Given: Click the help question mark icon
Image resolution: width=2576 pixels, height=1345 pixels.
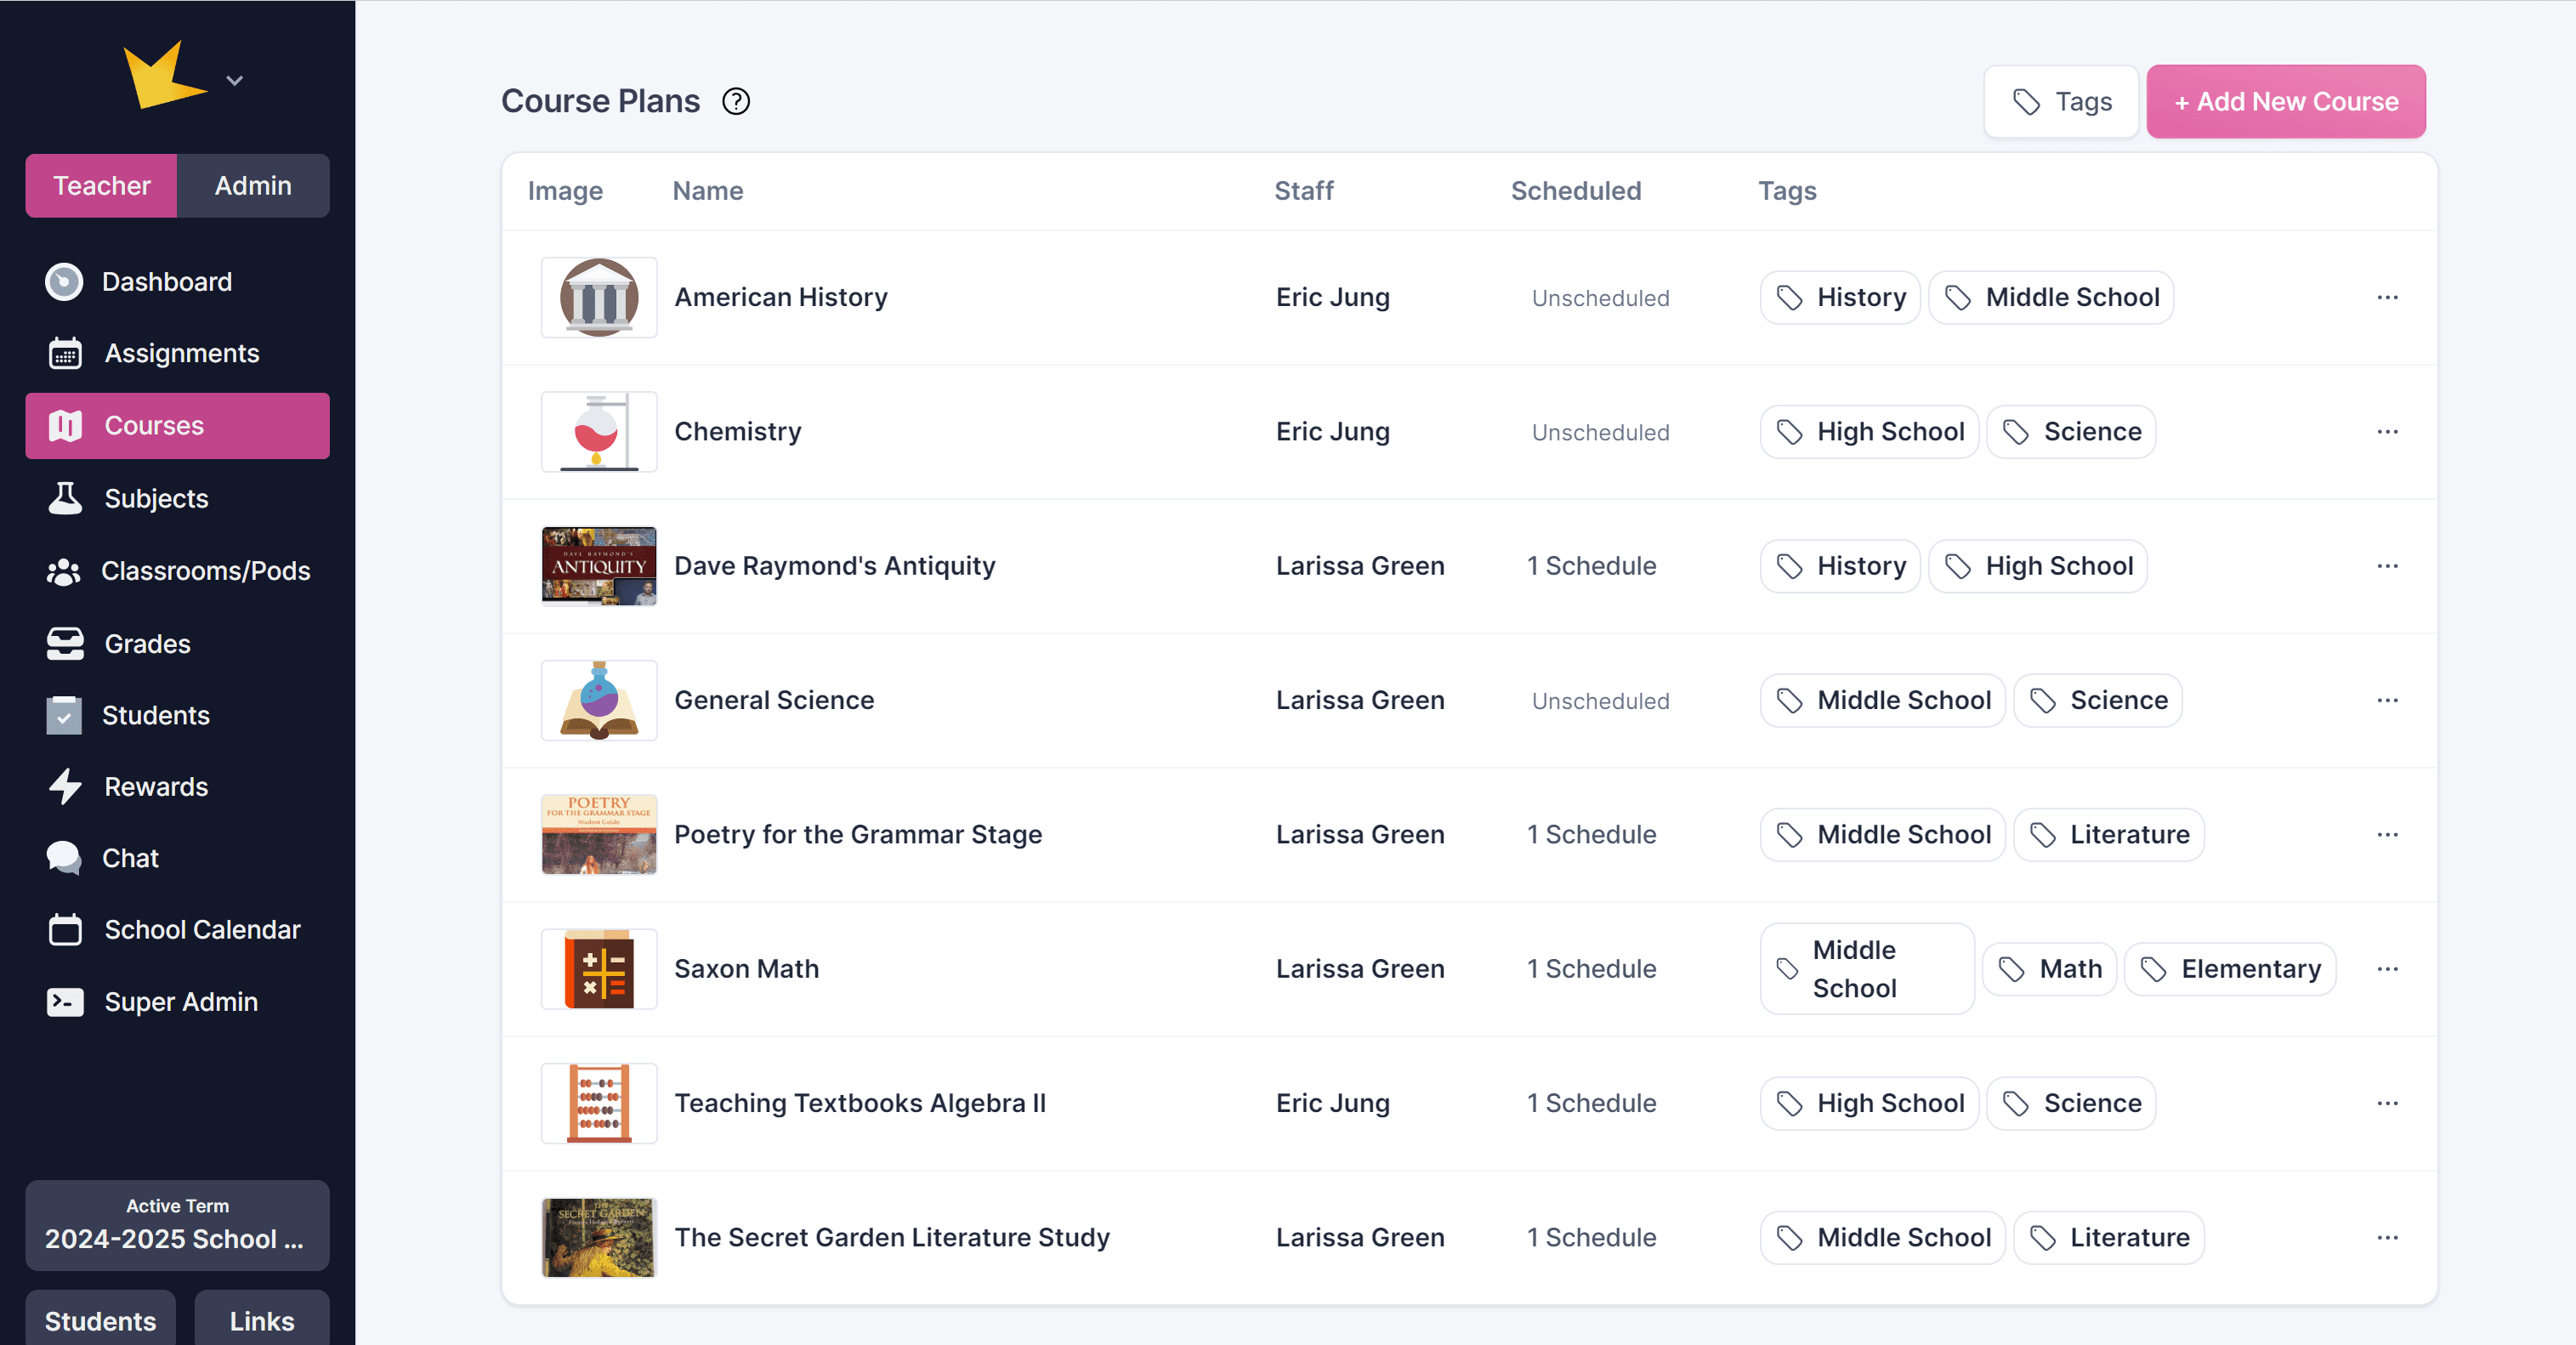Looking at the screenshot, I should 736,102.
